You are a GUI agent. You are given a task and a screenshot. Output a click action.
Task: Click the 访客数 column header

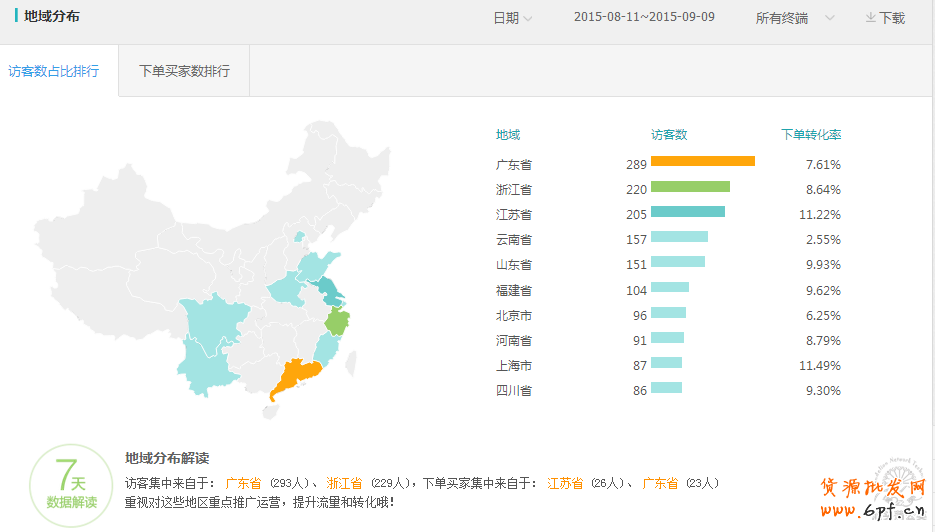(x=669, y=135)
